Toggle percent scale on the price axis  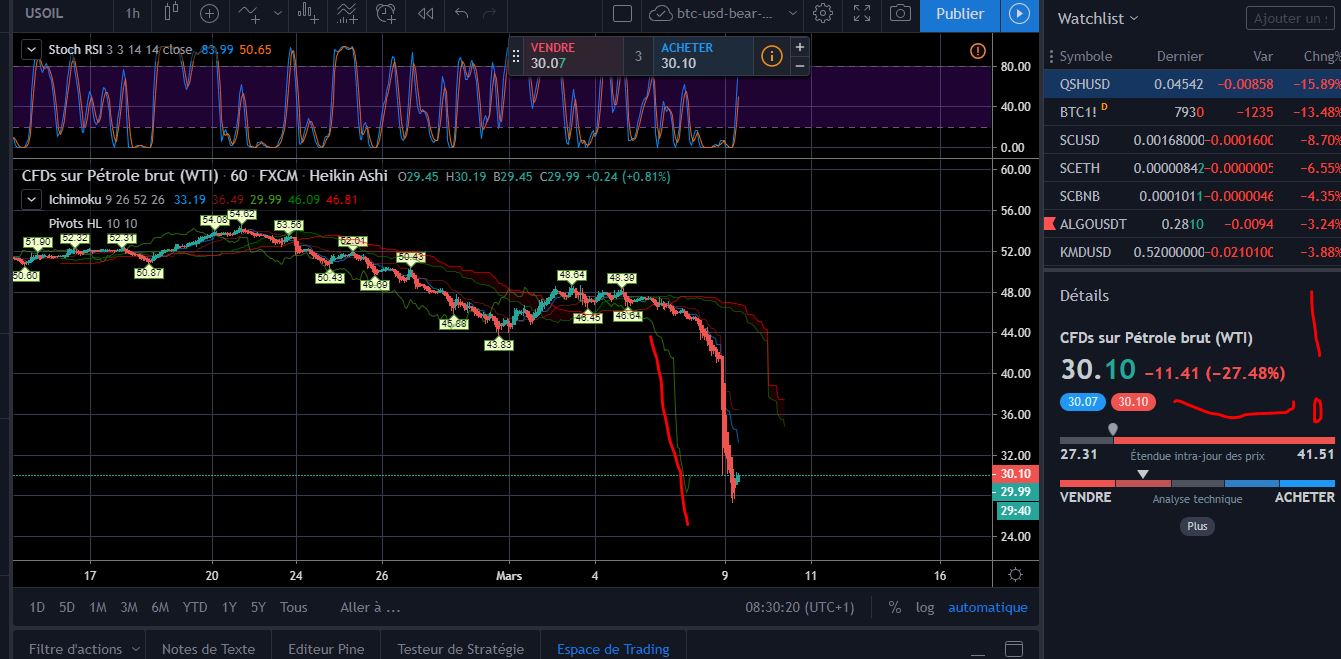894,607
